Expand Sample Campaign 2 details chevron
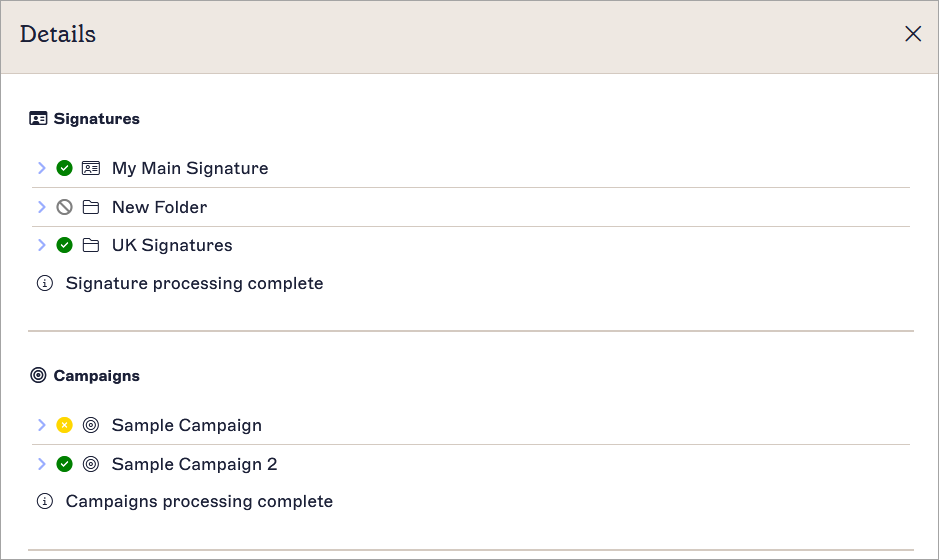Image resolution: width=939 pixels, height=560 pixels. click(41, 464)
